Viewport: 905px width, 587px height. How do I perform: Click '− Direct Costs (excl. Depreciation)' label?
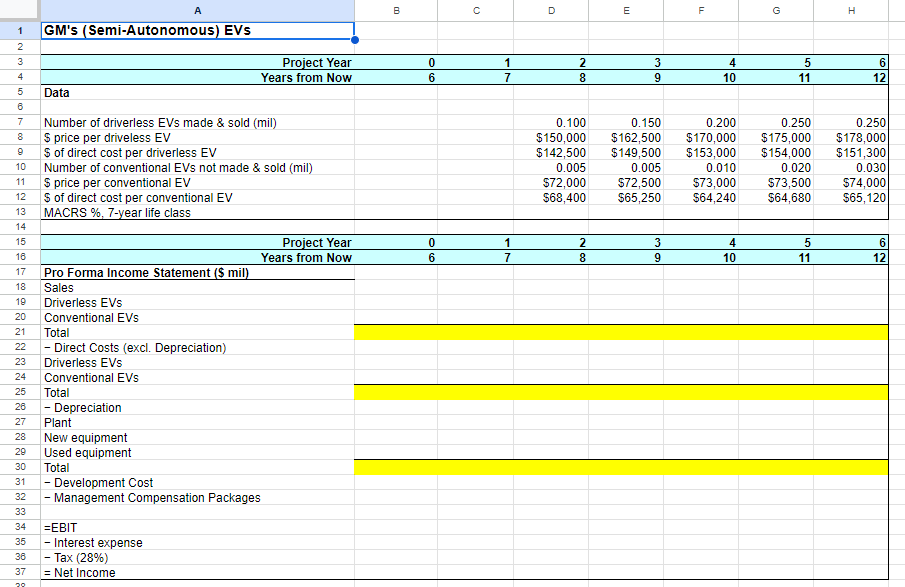(135, 347)
